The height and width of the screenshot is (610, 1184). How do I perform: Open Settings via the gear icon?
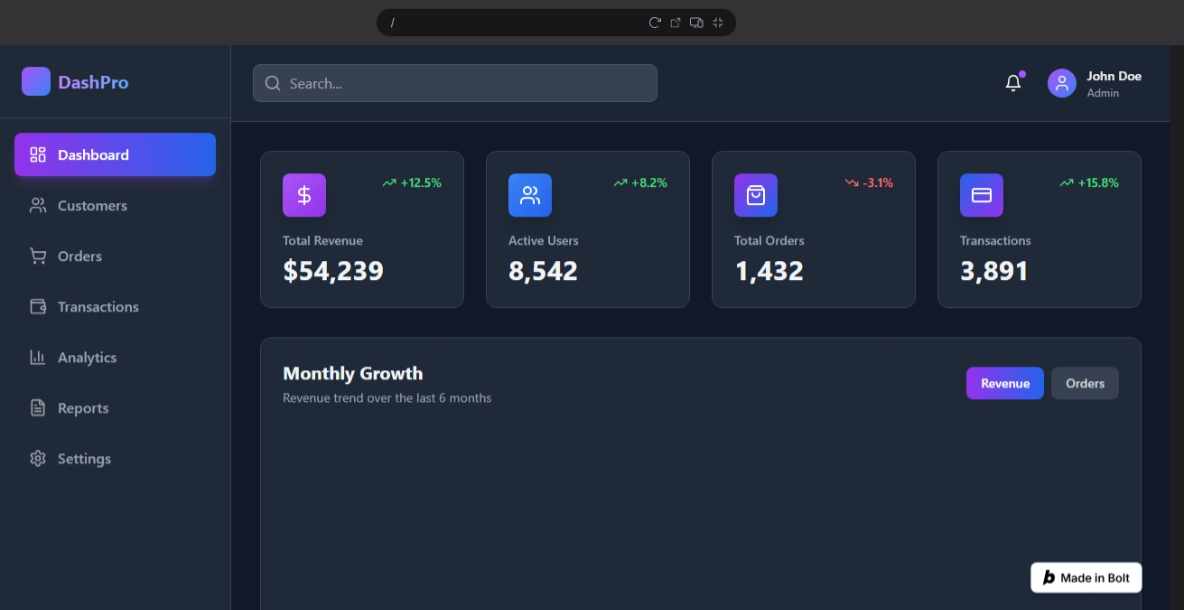[x=38, y=458]
